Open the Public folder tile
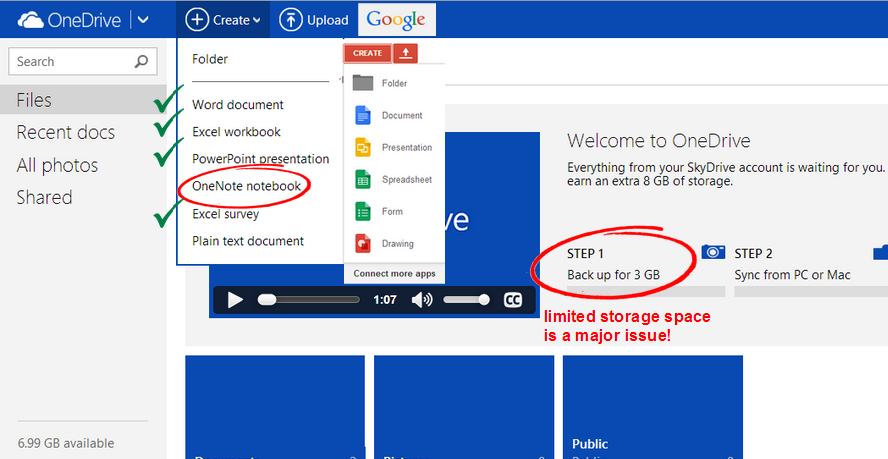This screenshot has width=888, height=459. pyautogui.click(x=652, y=407)
